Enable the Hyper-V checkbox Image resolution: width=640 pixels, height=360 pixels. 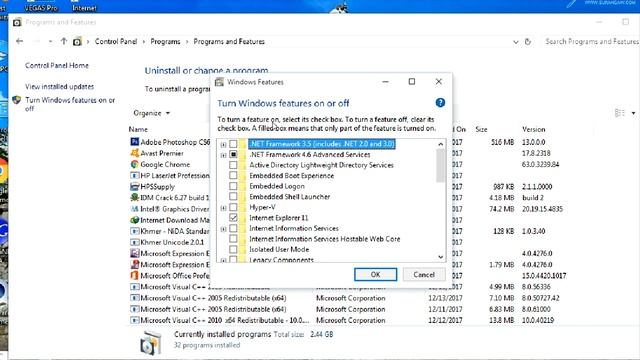point(233,207)
